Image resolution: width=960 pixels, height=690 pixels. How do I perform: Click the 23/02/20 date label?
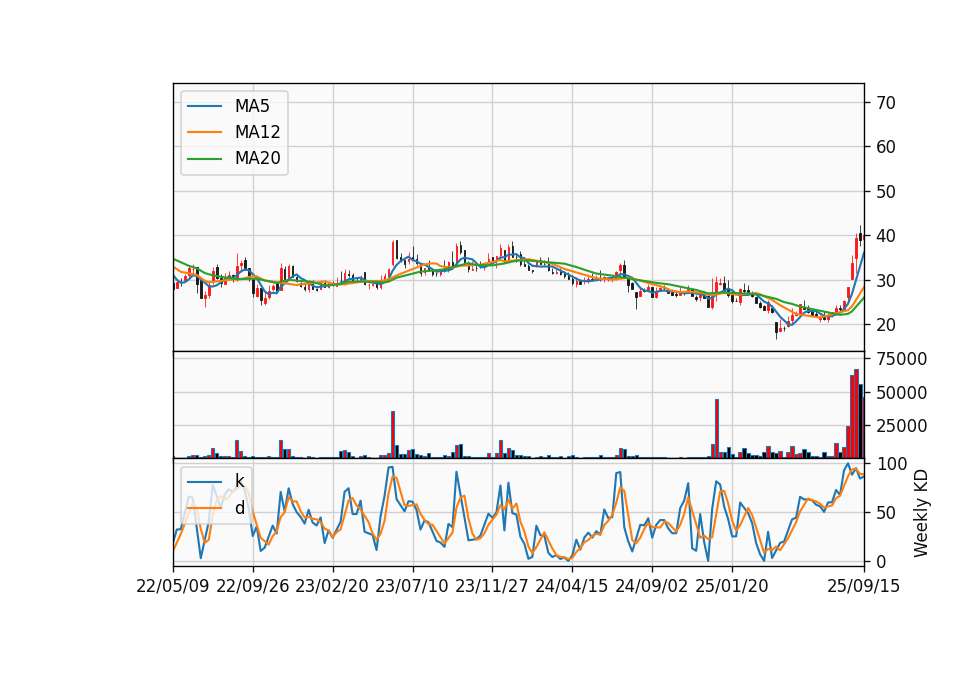[332, 586]
